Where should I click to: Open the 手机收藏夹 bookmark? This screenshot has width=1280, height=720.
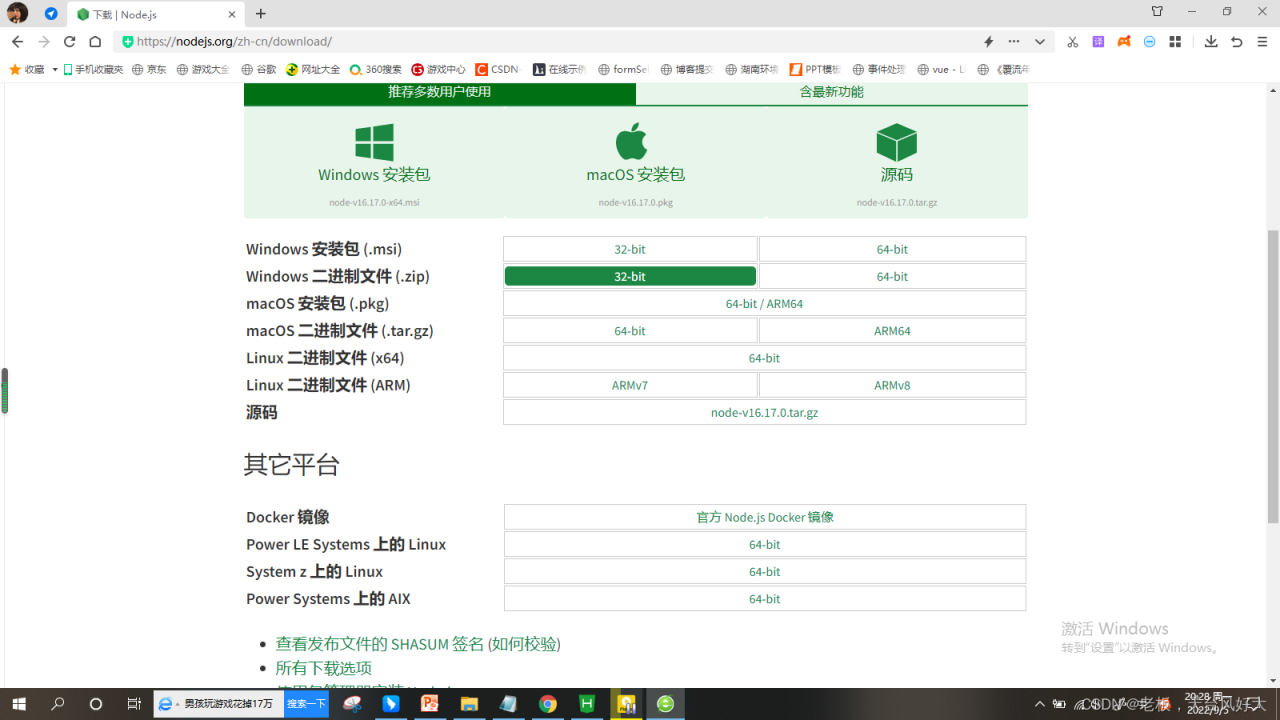pos(93,70)
